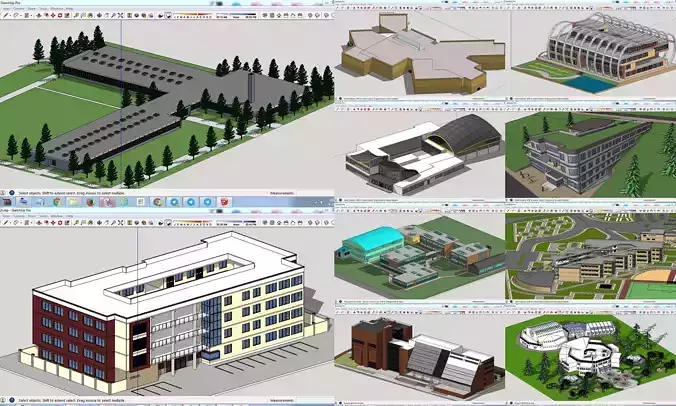Image resolution: width=676 pixels, height=406 pixels.
Task: Click the rightmost face style icon in white office building window
Action: tap(332, 222)
